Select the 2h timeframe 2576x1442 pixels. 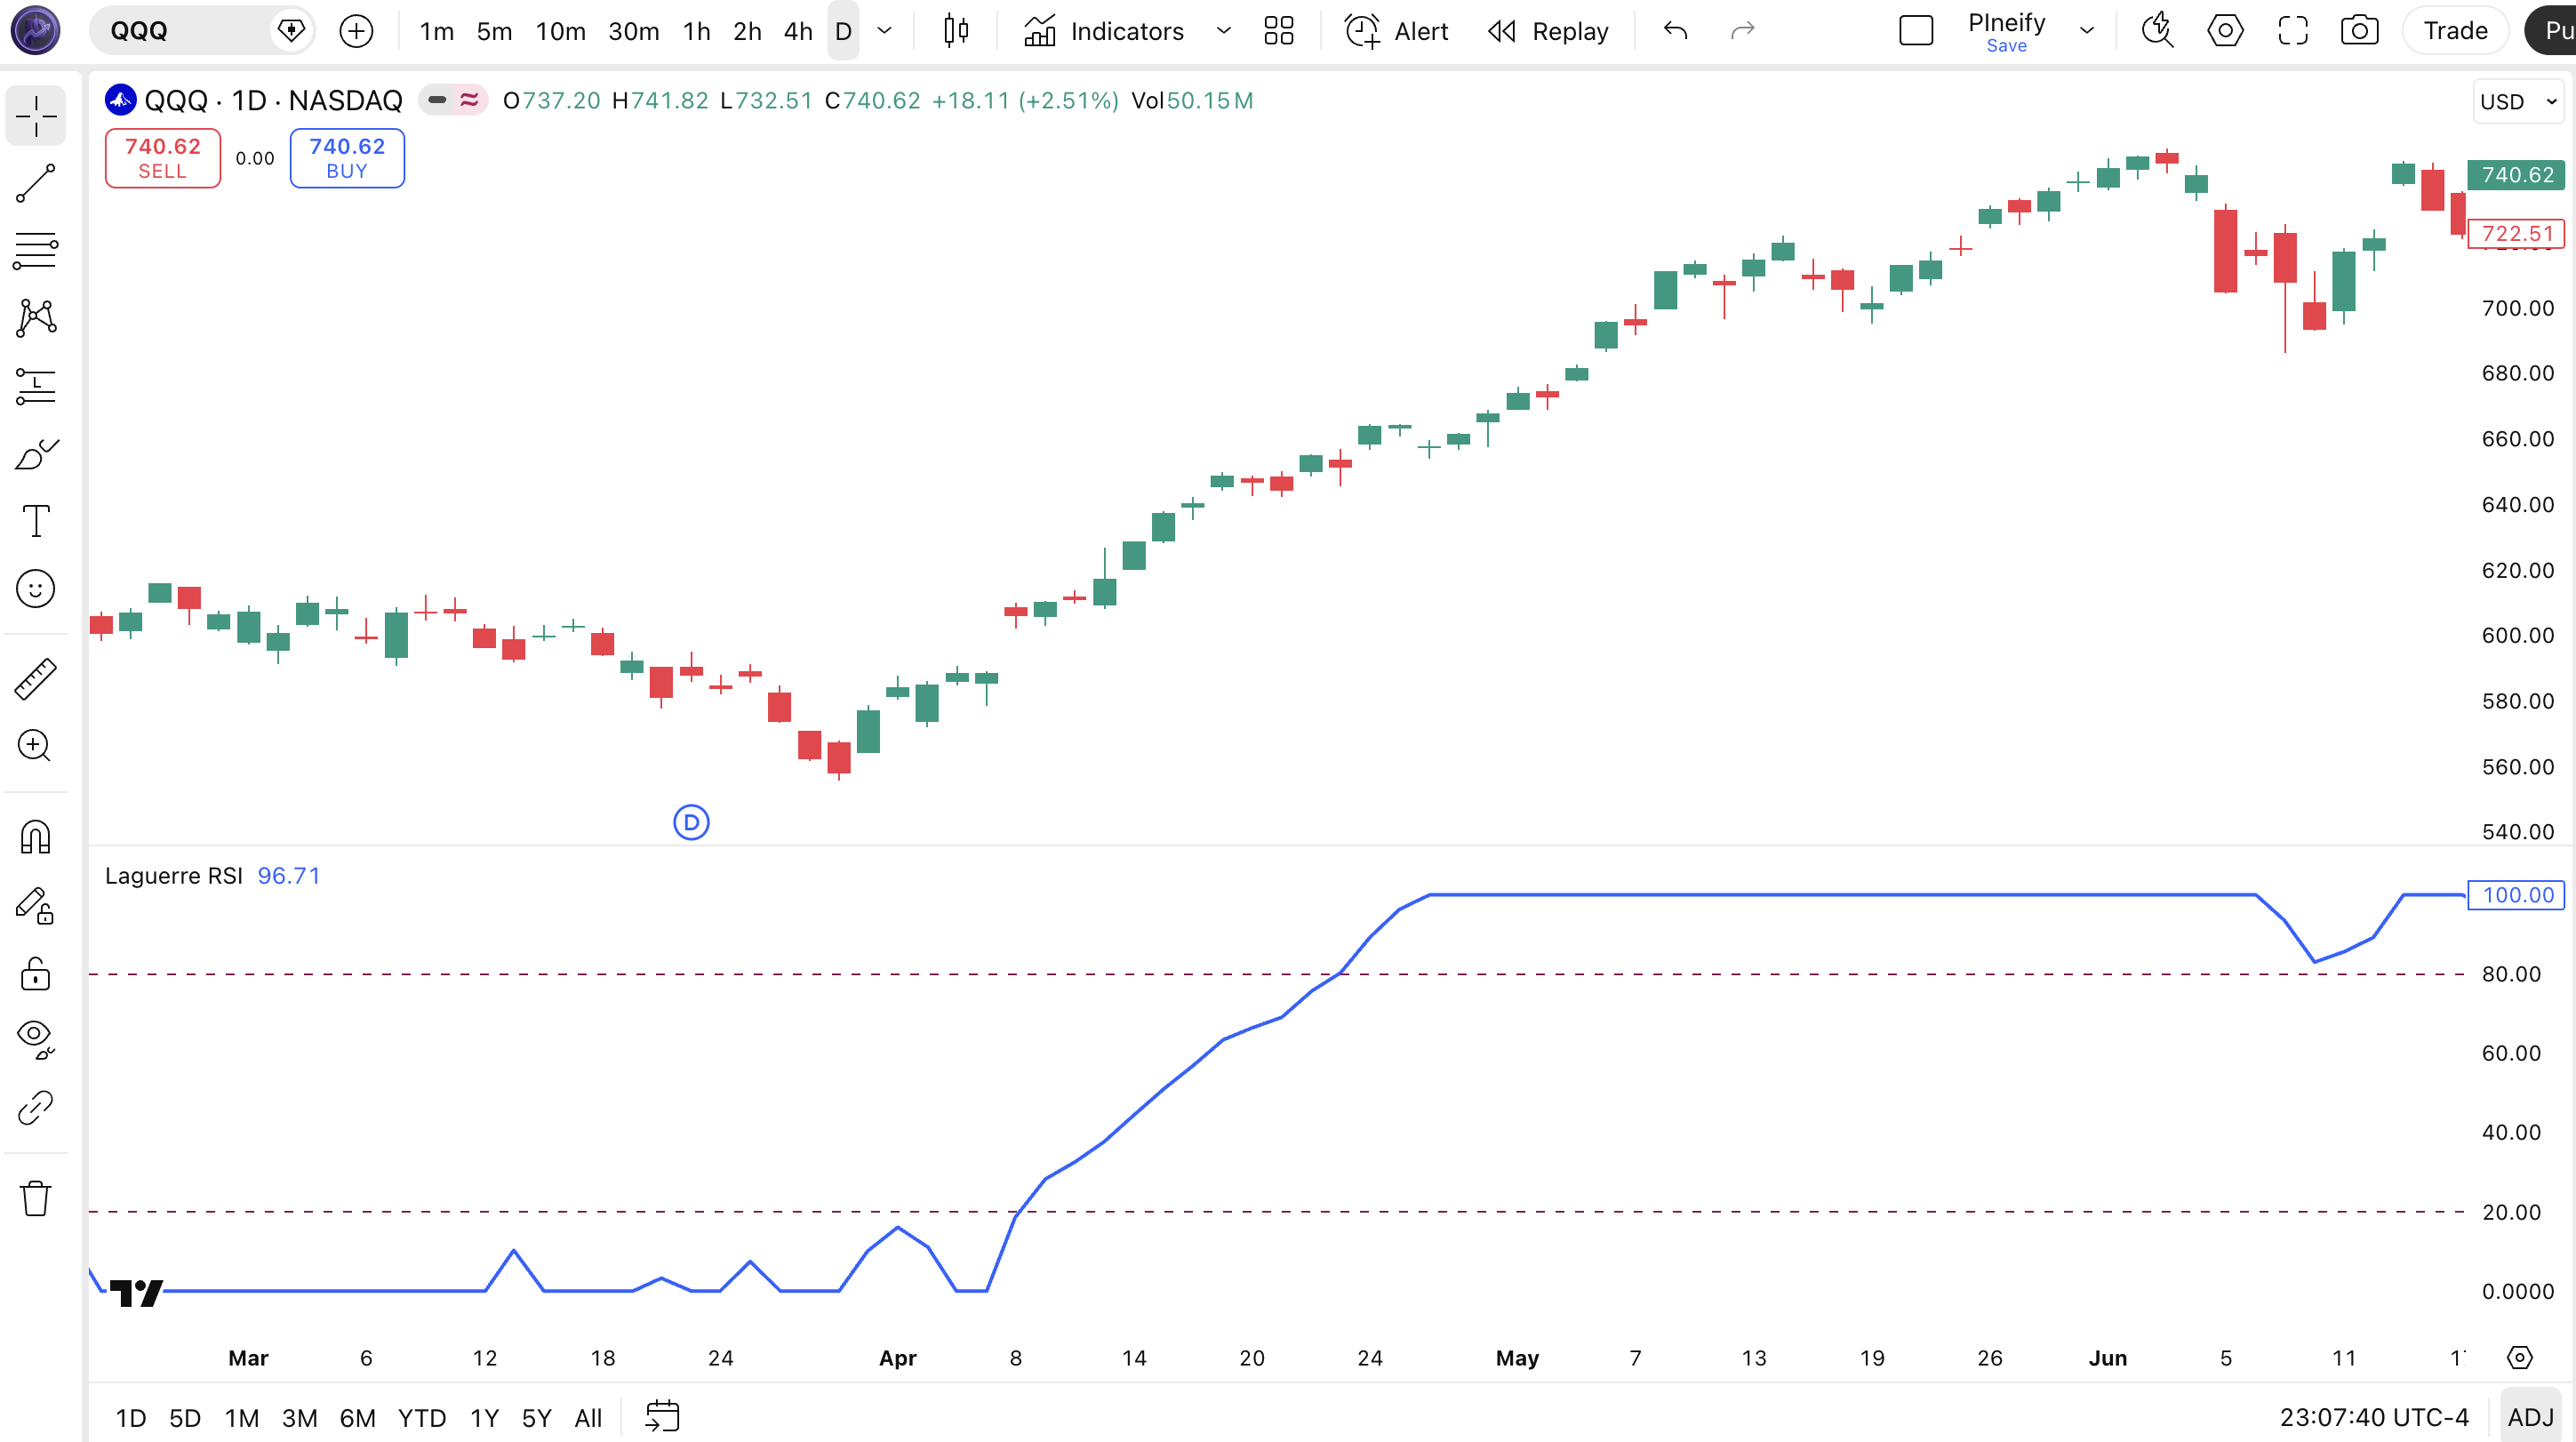[x=747, y=31]
